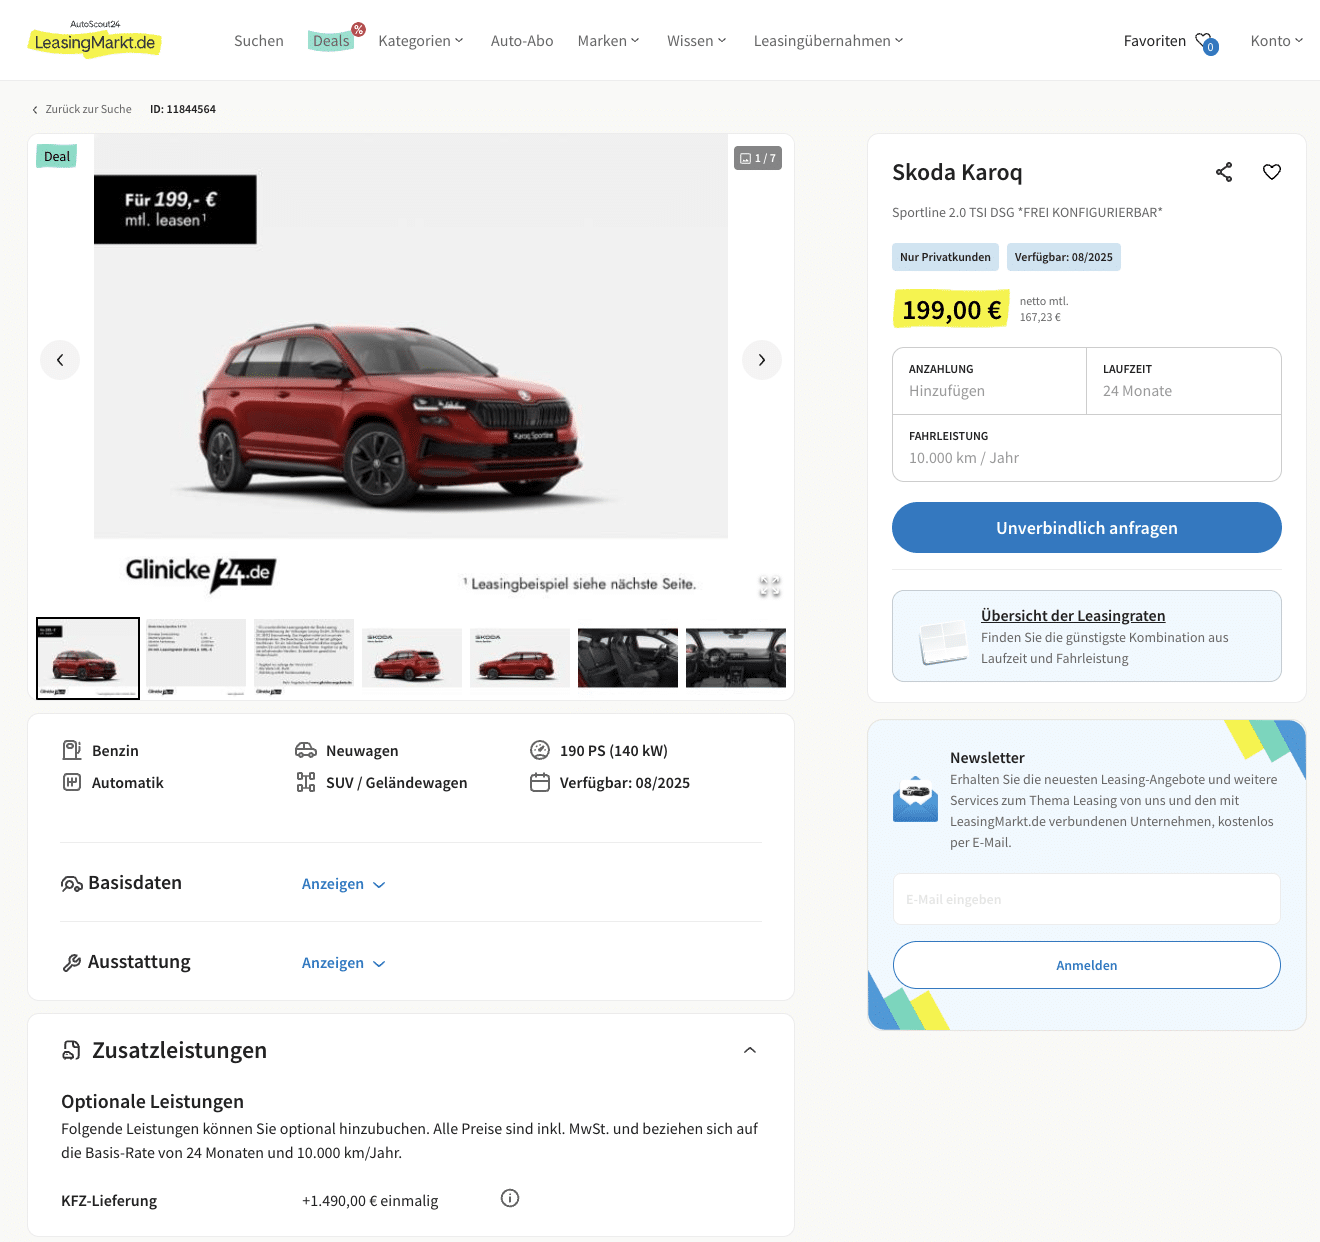Viewport: 1320px width, 1242px height.
Task: Click the percent badge on Deals
Action: pos(358,29)
